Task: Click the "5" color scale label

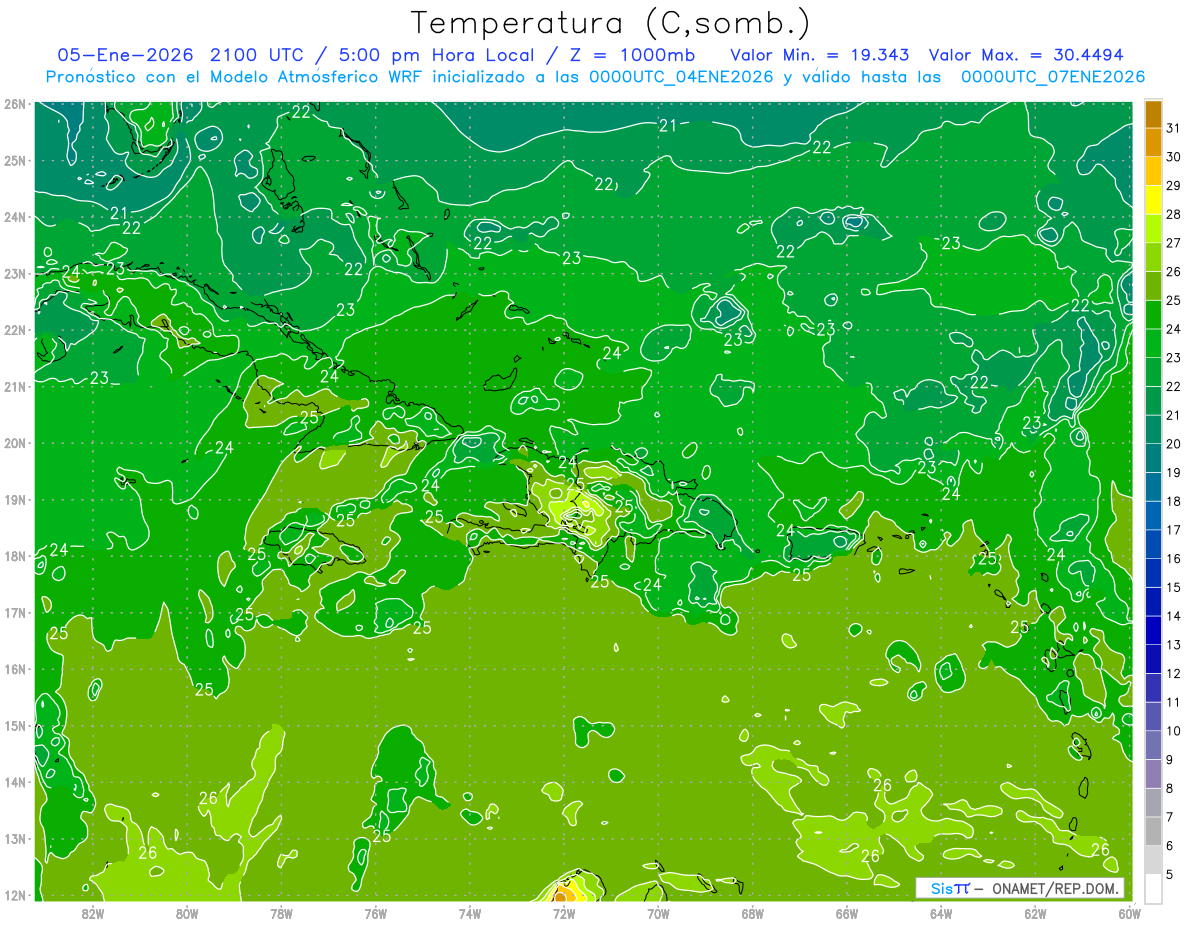Action: (1170, 875)
